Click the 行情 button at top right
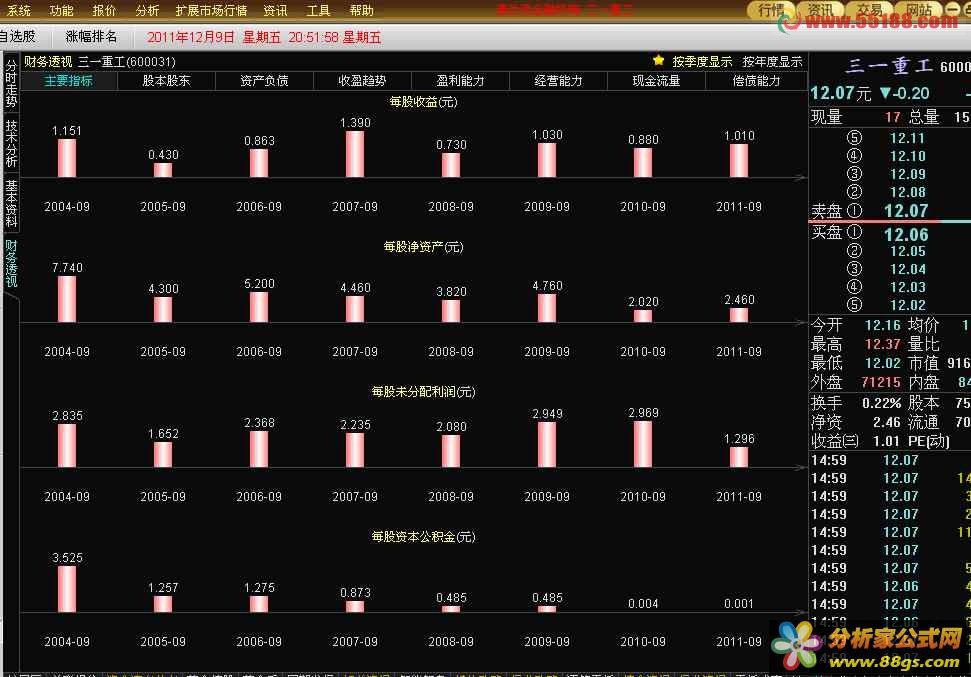This screenshot has height=677, width=971. pyautogui.click(x=771, y=9)
